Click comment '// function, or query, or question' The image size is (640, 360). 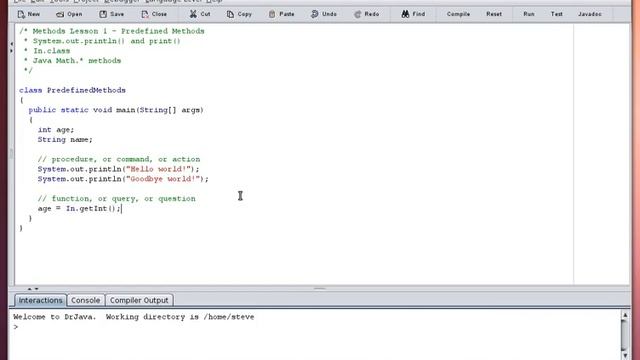(116, 198)
